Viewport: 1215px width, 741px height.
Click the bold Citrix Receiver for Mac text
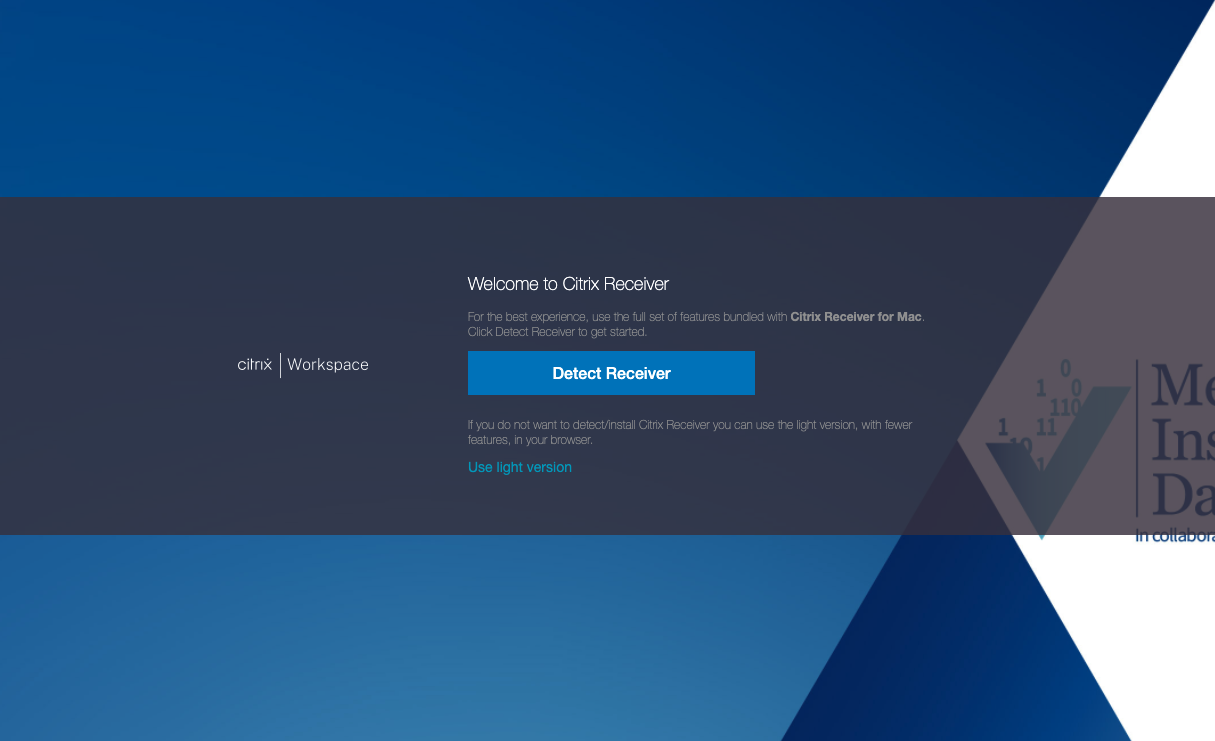coord(856,317)
